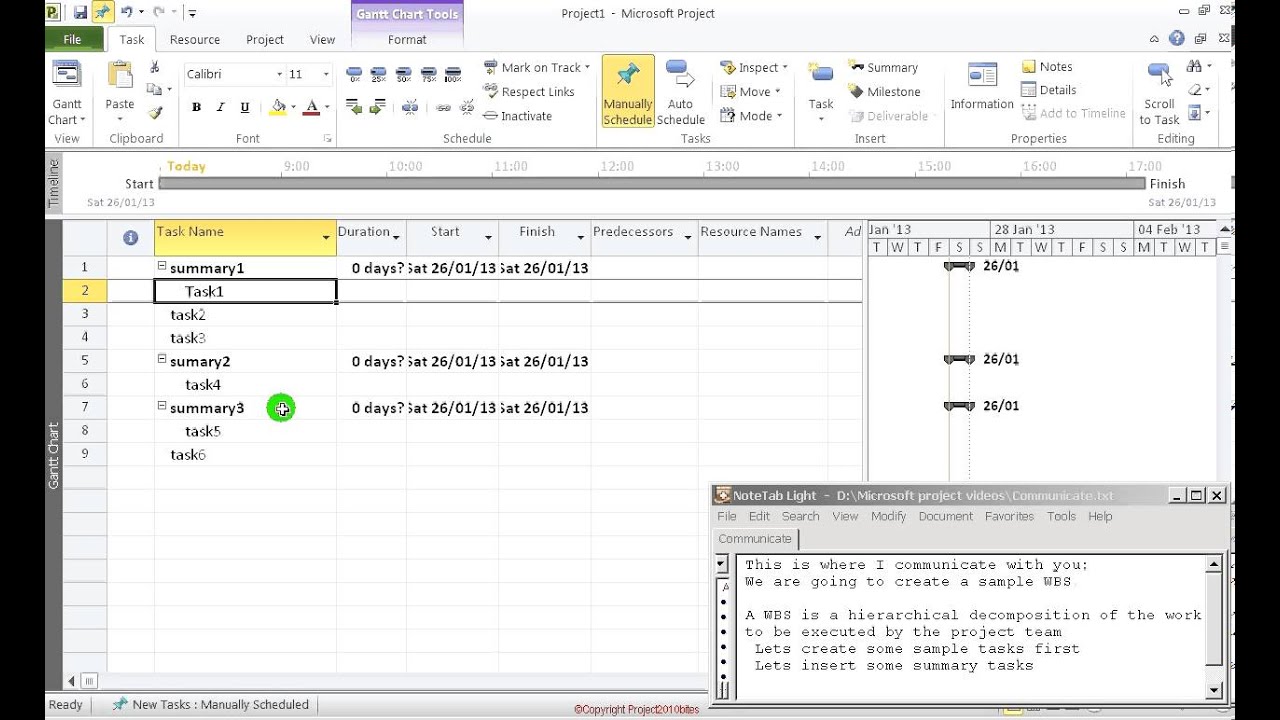Viewport: 1280px width, 720px height.
Task: Click the summary3 Gantt bar
Action: [959, 406]
